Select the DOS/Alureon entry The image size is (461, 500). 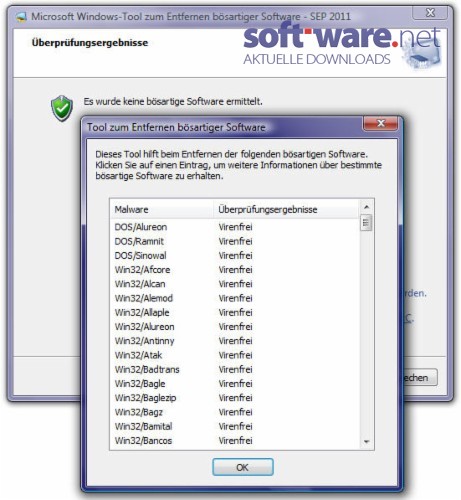[x=235, y=227]
